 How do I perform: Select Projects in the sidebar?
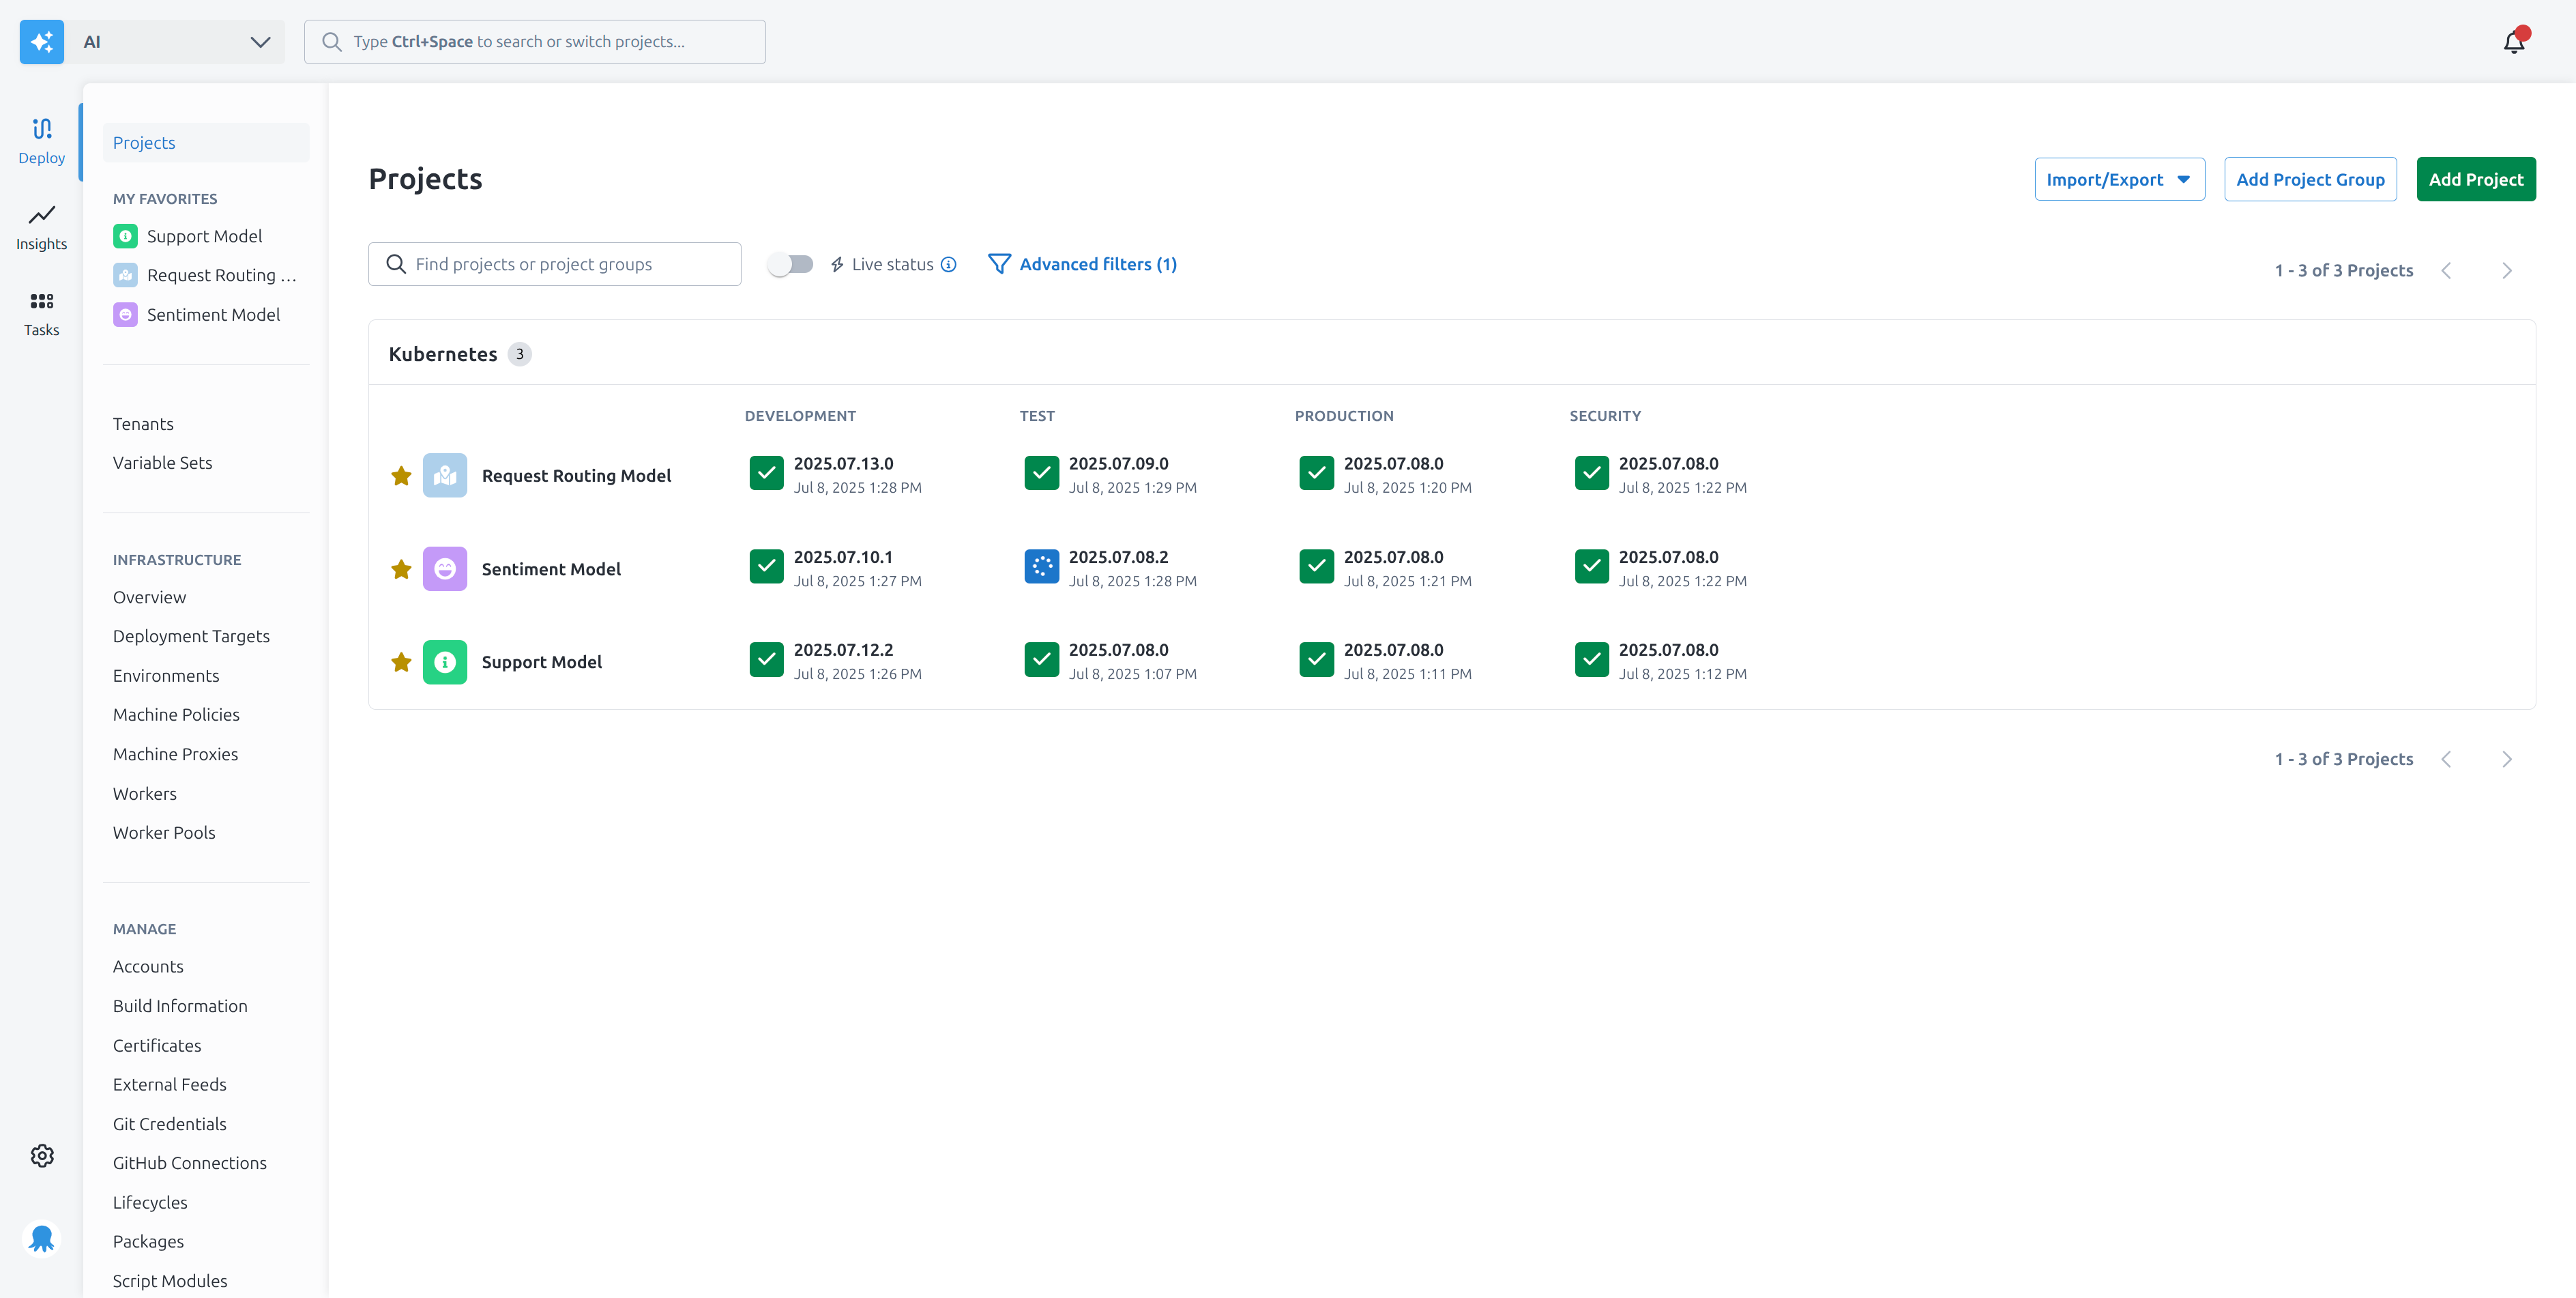pos(206,143)
